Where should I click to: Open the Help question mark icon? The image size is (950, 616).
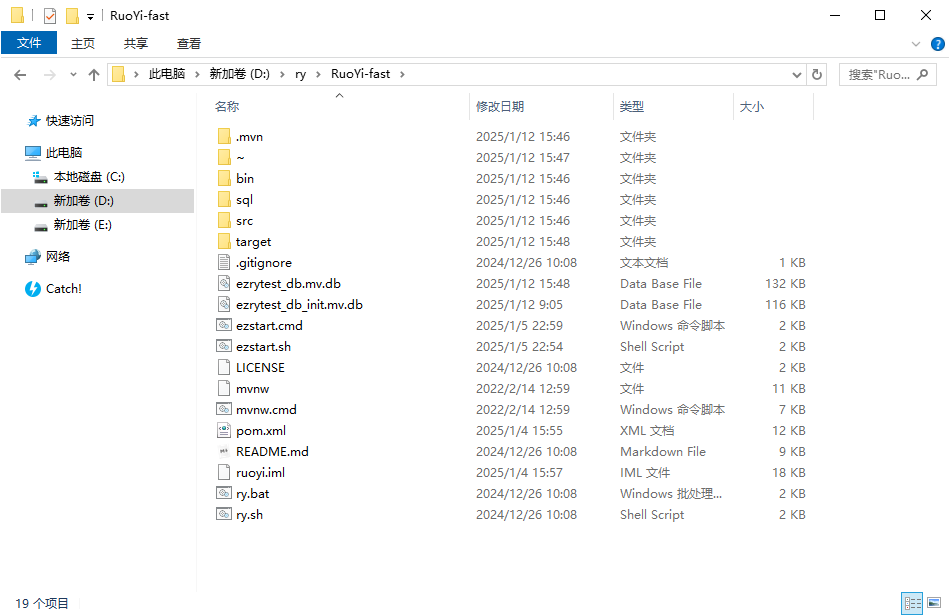point(937,44)
